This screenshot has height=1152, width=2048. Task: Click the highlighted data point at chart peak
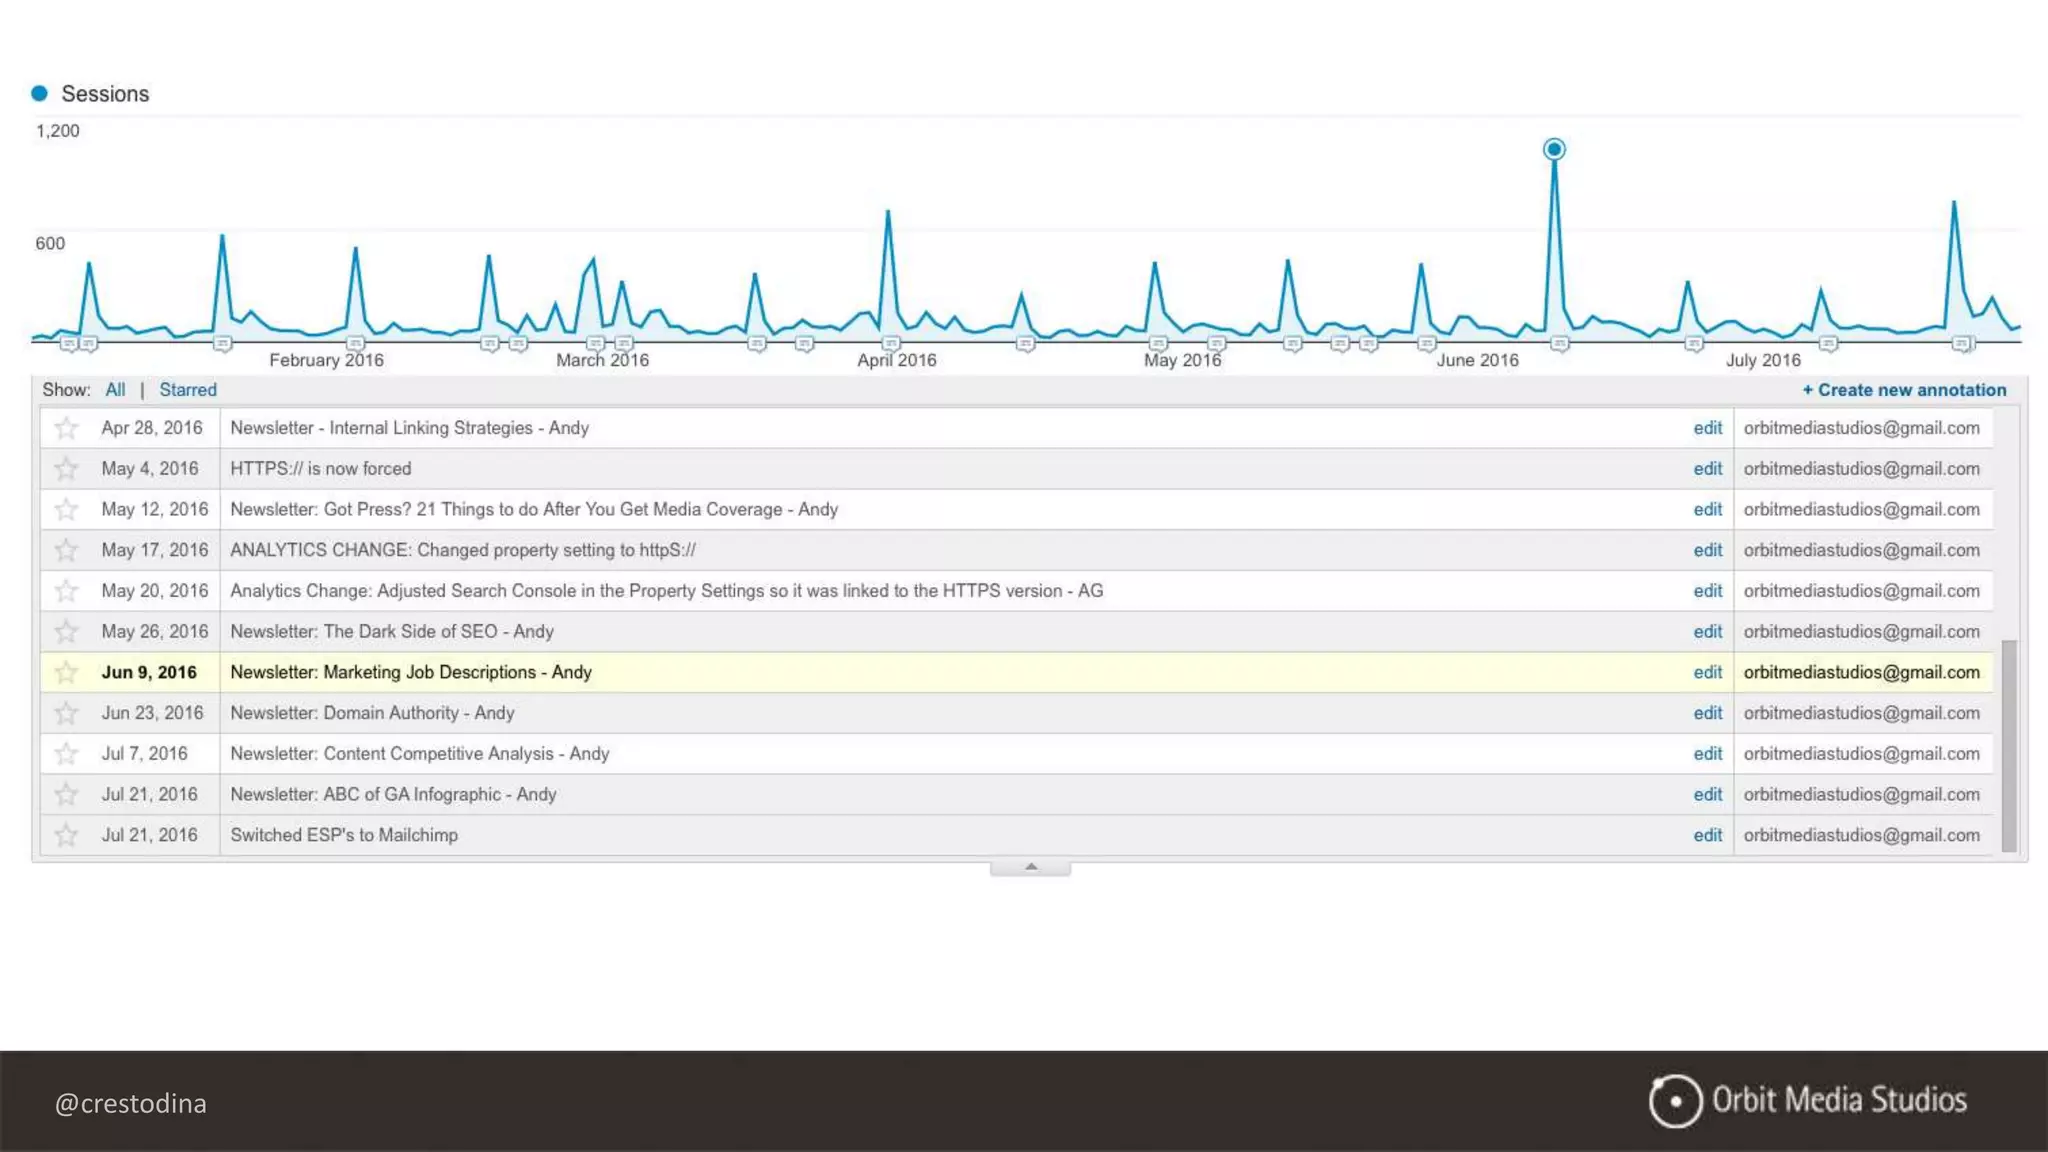pyautogui.click(x=1554, y=149)
